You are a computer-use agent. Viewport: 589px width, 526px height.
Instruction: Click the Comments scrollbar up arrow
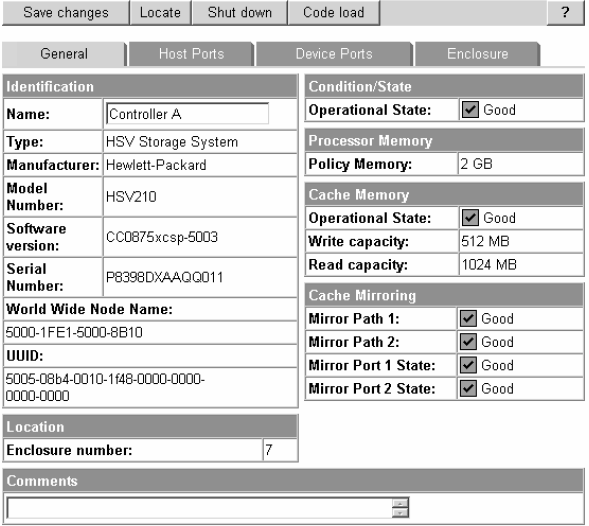pyautogui.click(x=400, y=503)
